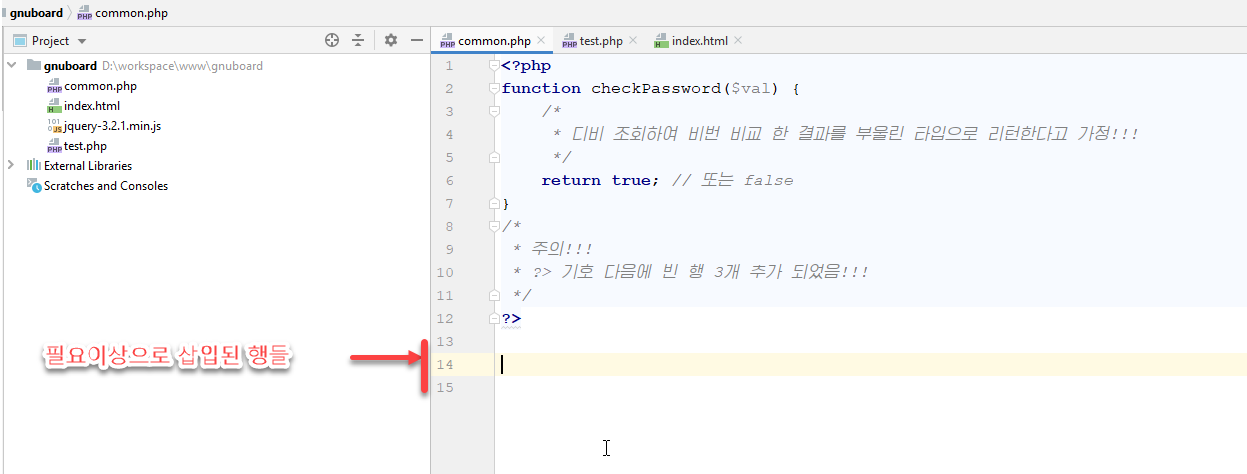Close the common.php editor tab
1247x474 pixels.
click(x=542, y=41)
